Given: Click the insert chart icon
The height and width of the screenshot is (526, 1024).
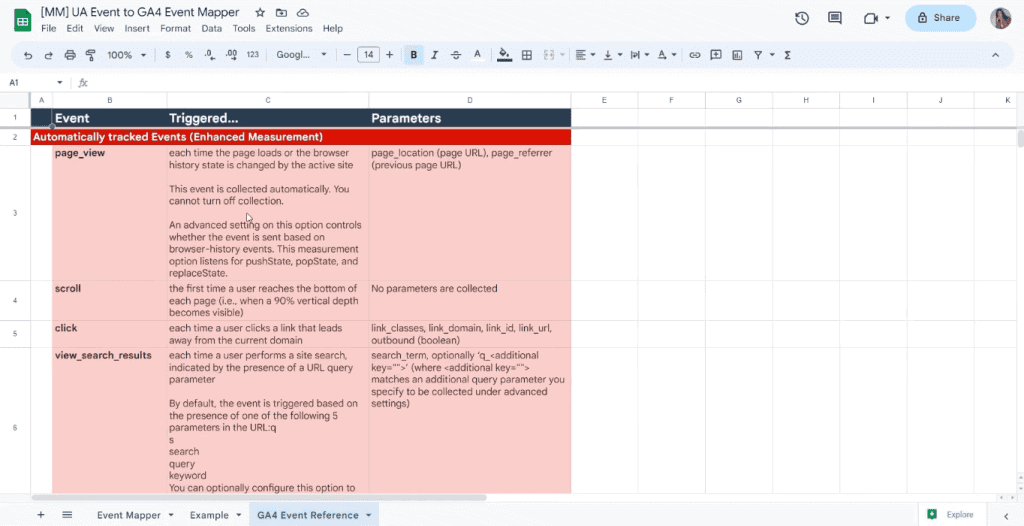Looking at the screenshot, I should pyautogui.click(x=737, y=55).
